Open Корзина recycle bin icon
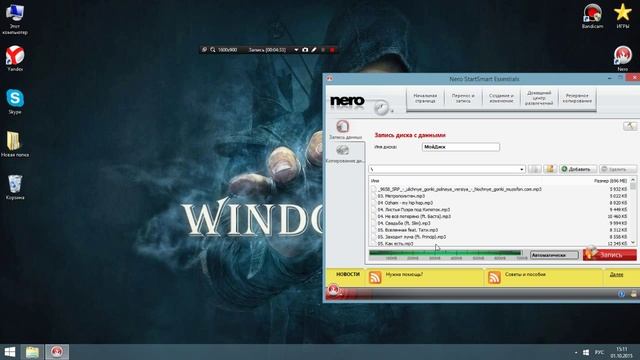 point(15,187)
